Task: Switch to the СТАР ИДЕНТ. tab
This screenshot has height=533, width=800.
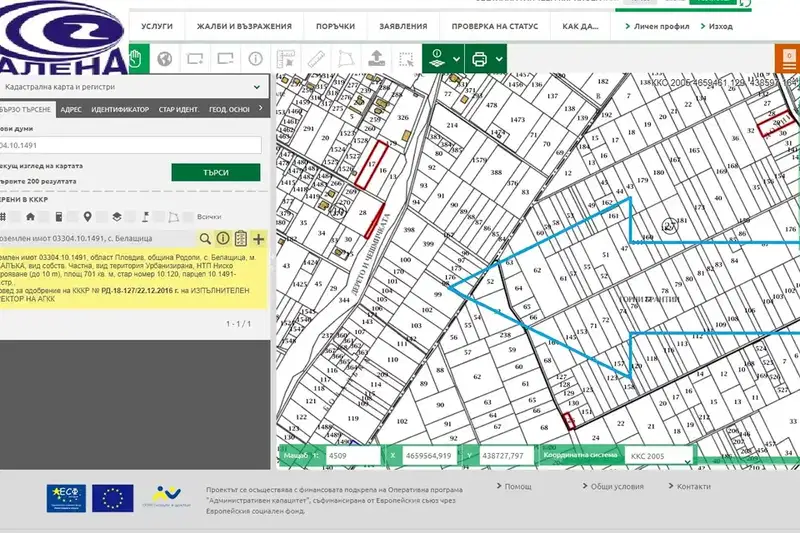Action: pos(179,109)
